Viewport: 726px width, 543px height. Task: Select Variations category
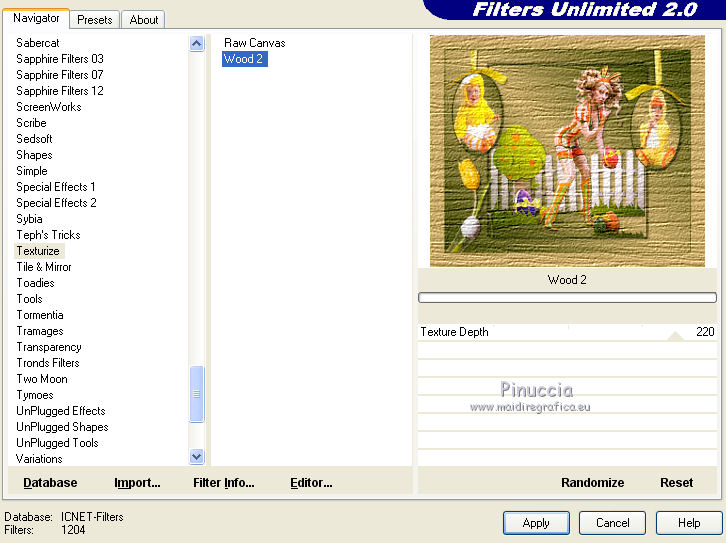click(x=39, y=459)
